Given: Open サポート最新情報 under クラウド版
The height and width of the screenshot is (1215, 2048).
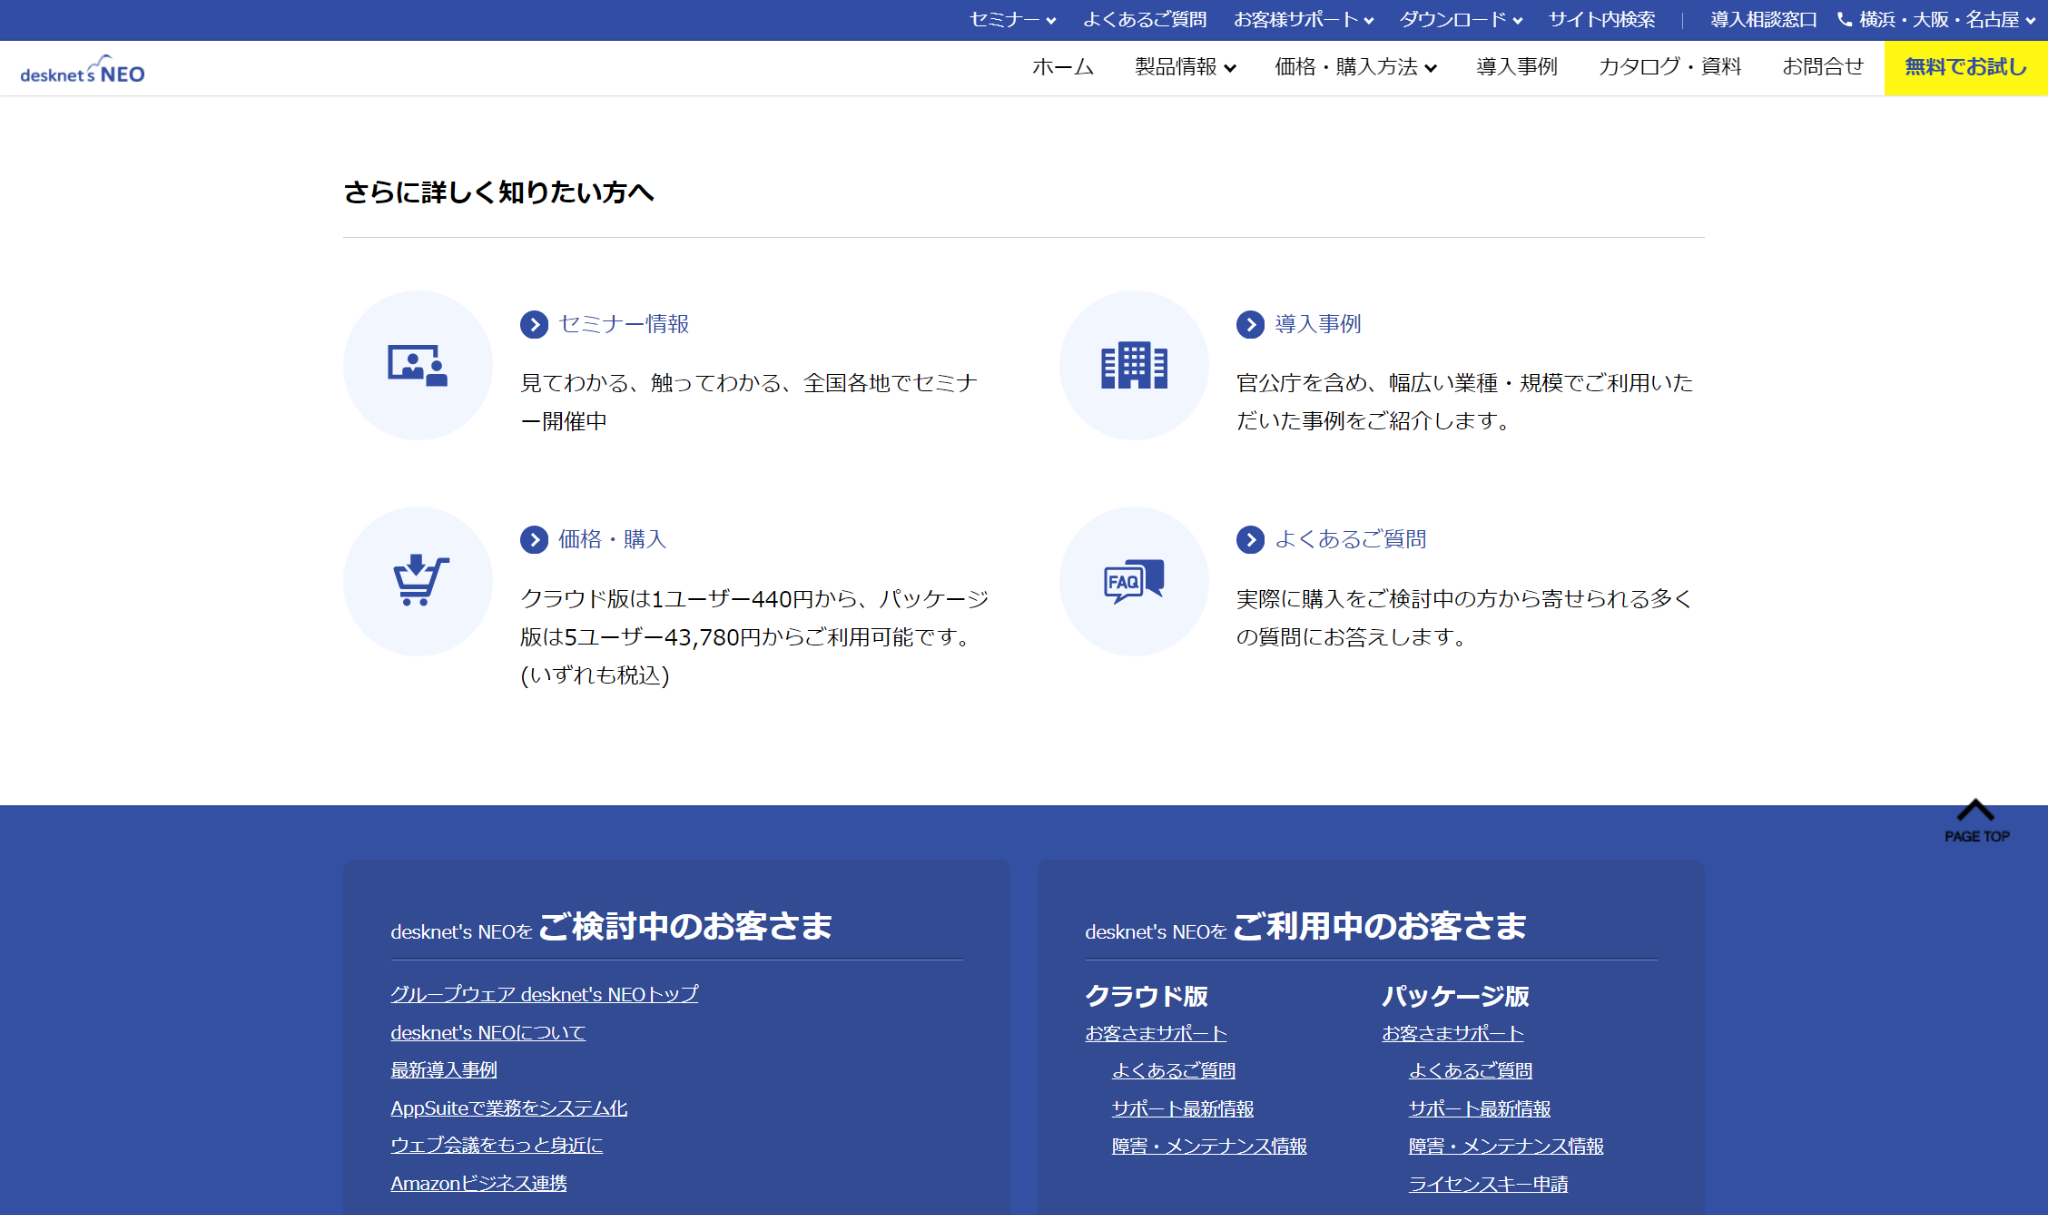Looking at the screenshot, I should (x=1183, y=1109).
